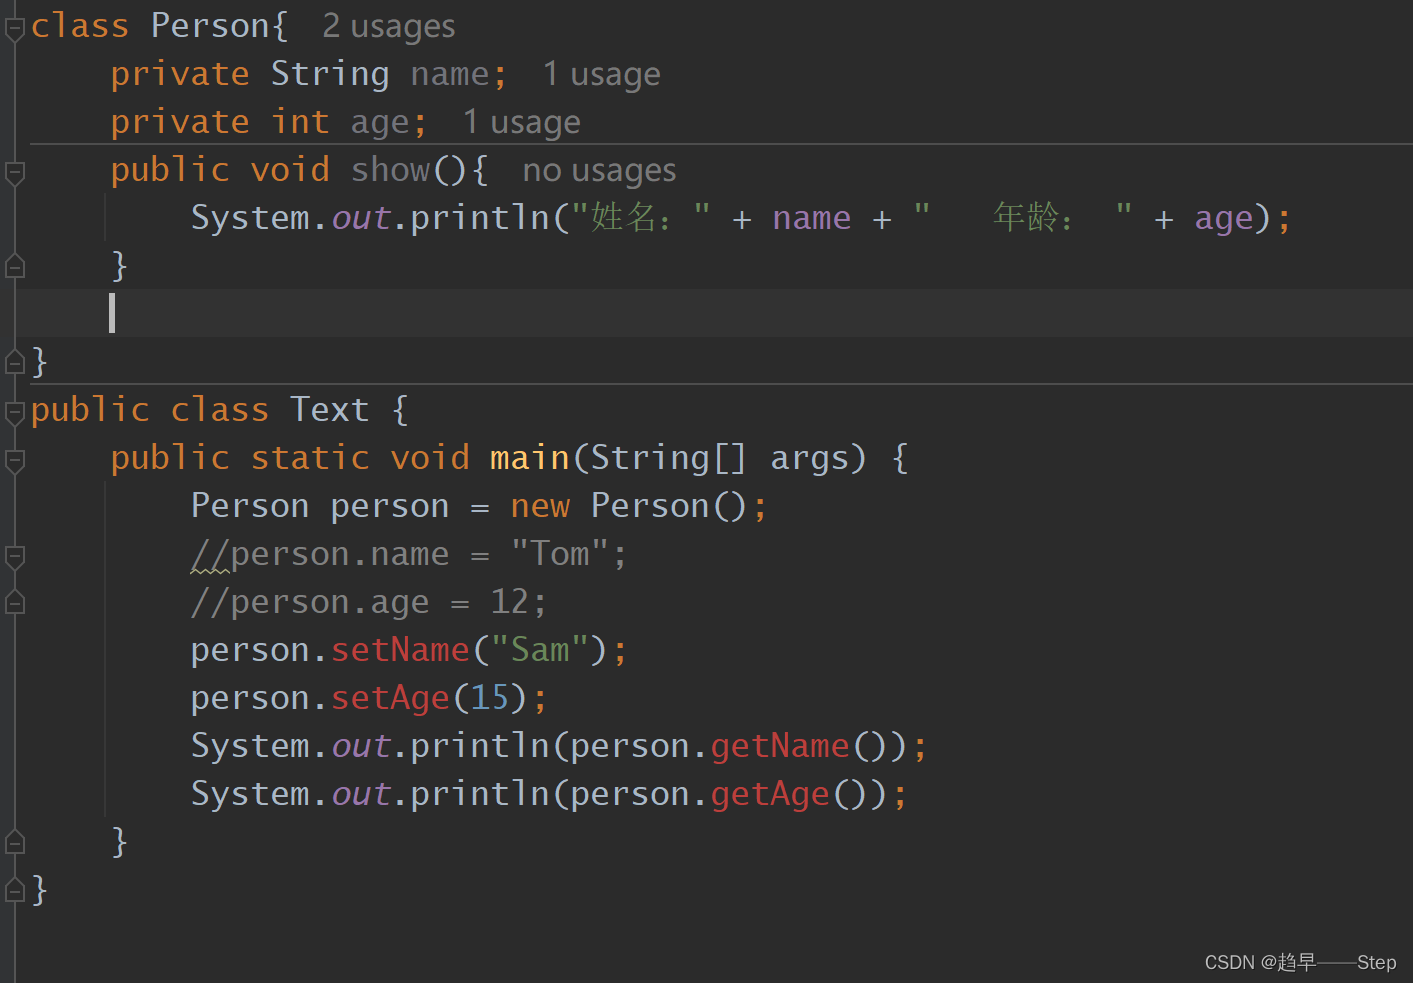
Task: Click the setName method call
Action: pyautogui.click(x=400, y=650)
